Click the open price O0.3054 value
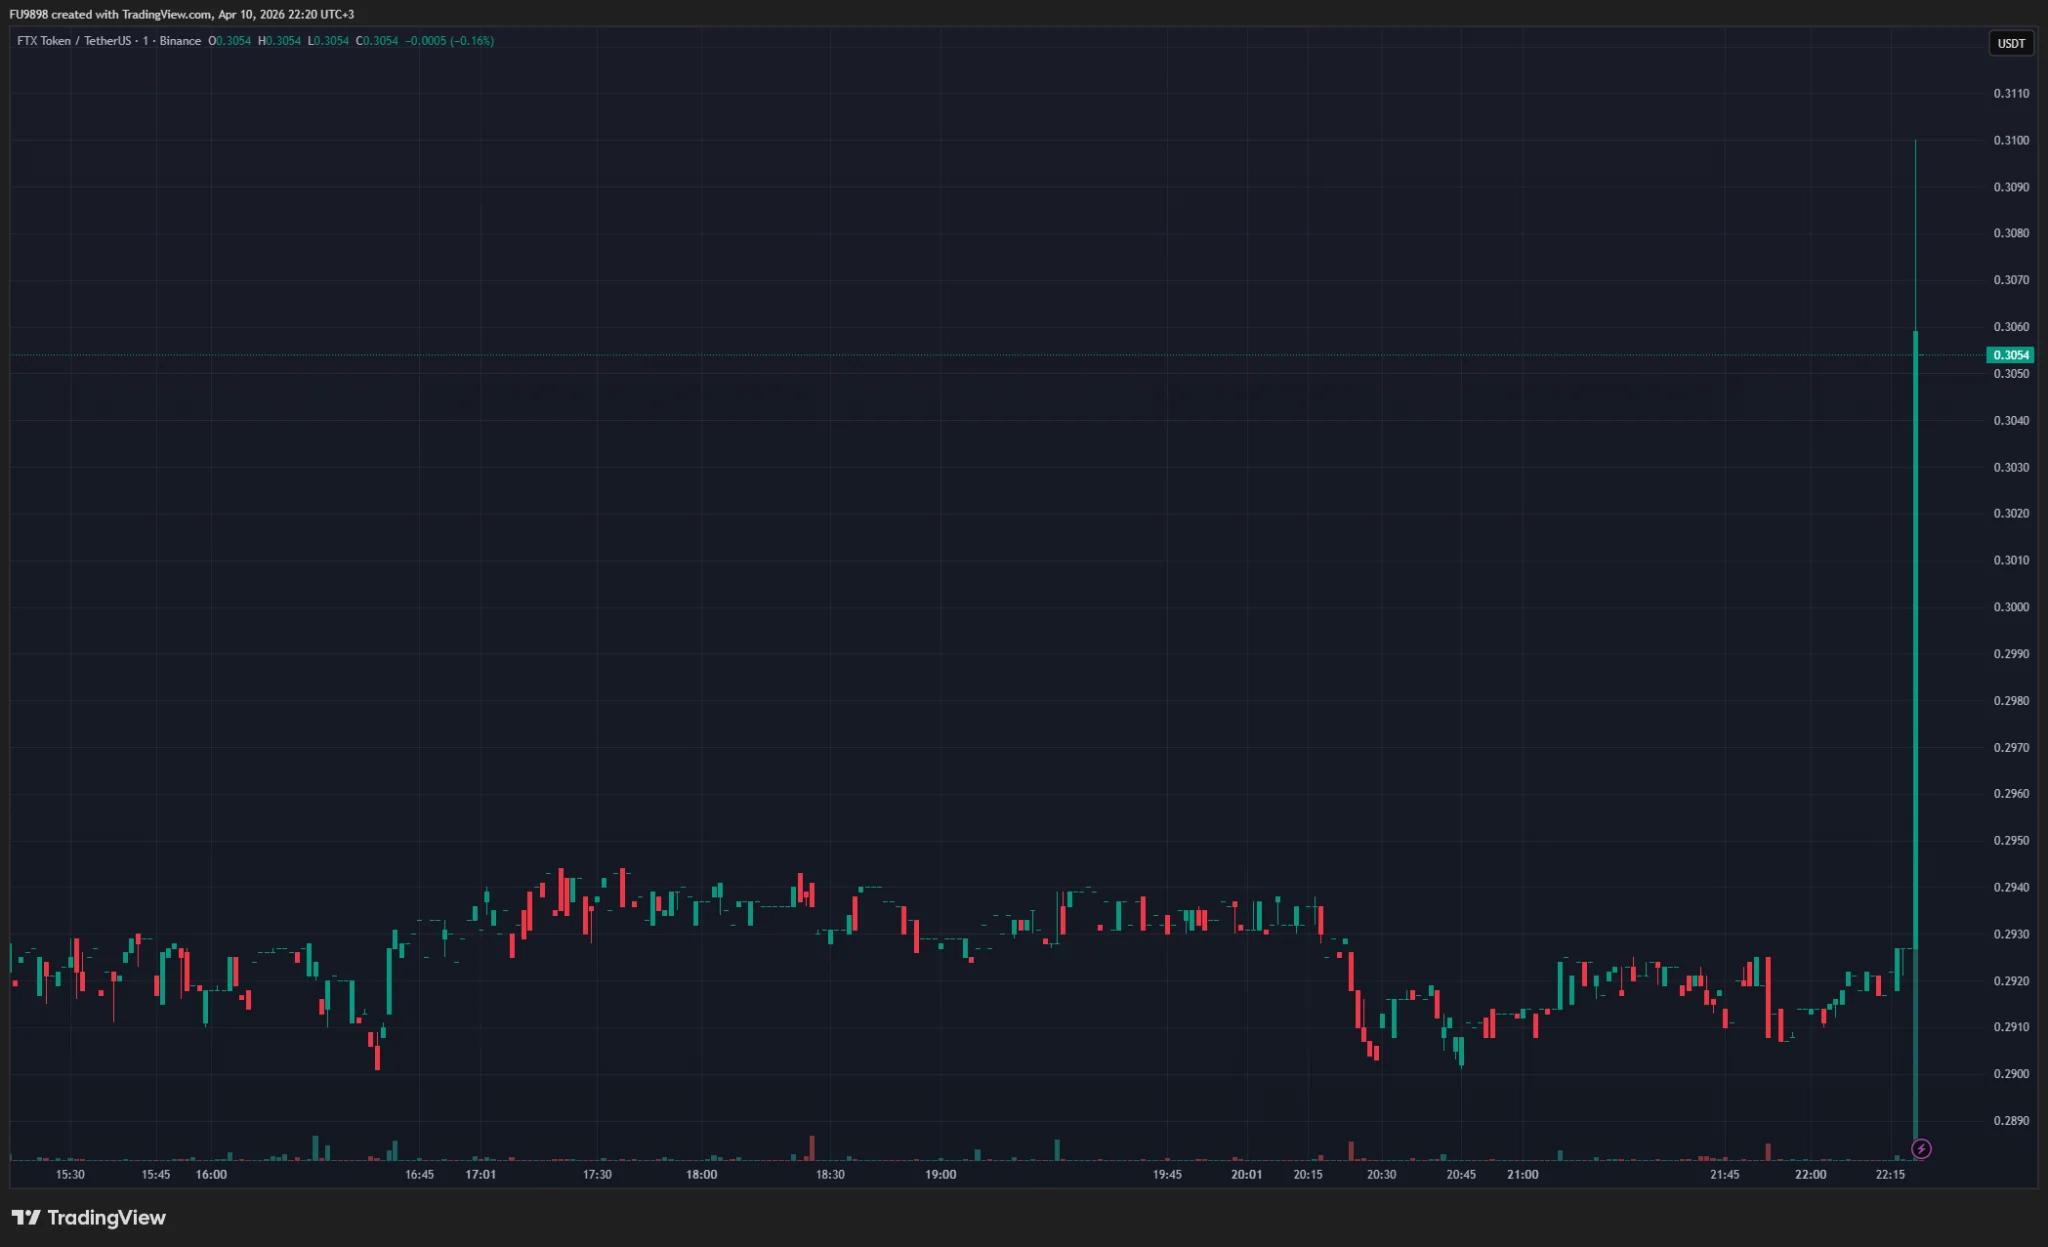This screenshot has height=1247, width=2048. pyautogui.click(x=230, y=41)
